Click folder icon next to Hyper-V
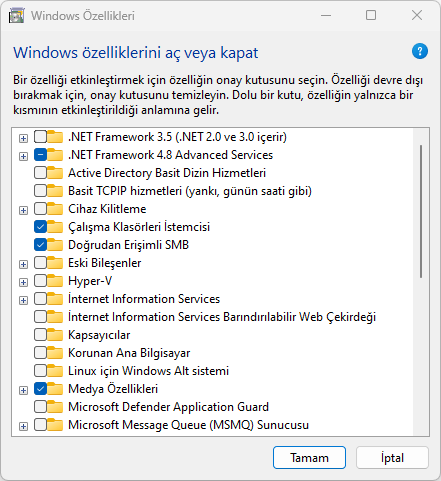The image size is (441, 481). (x=55, y=281)
